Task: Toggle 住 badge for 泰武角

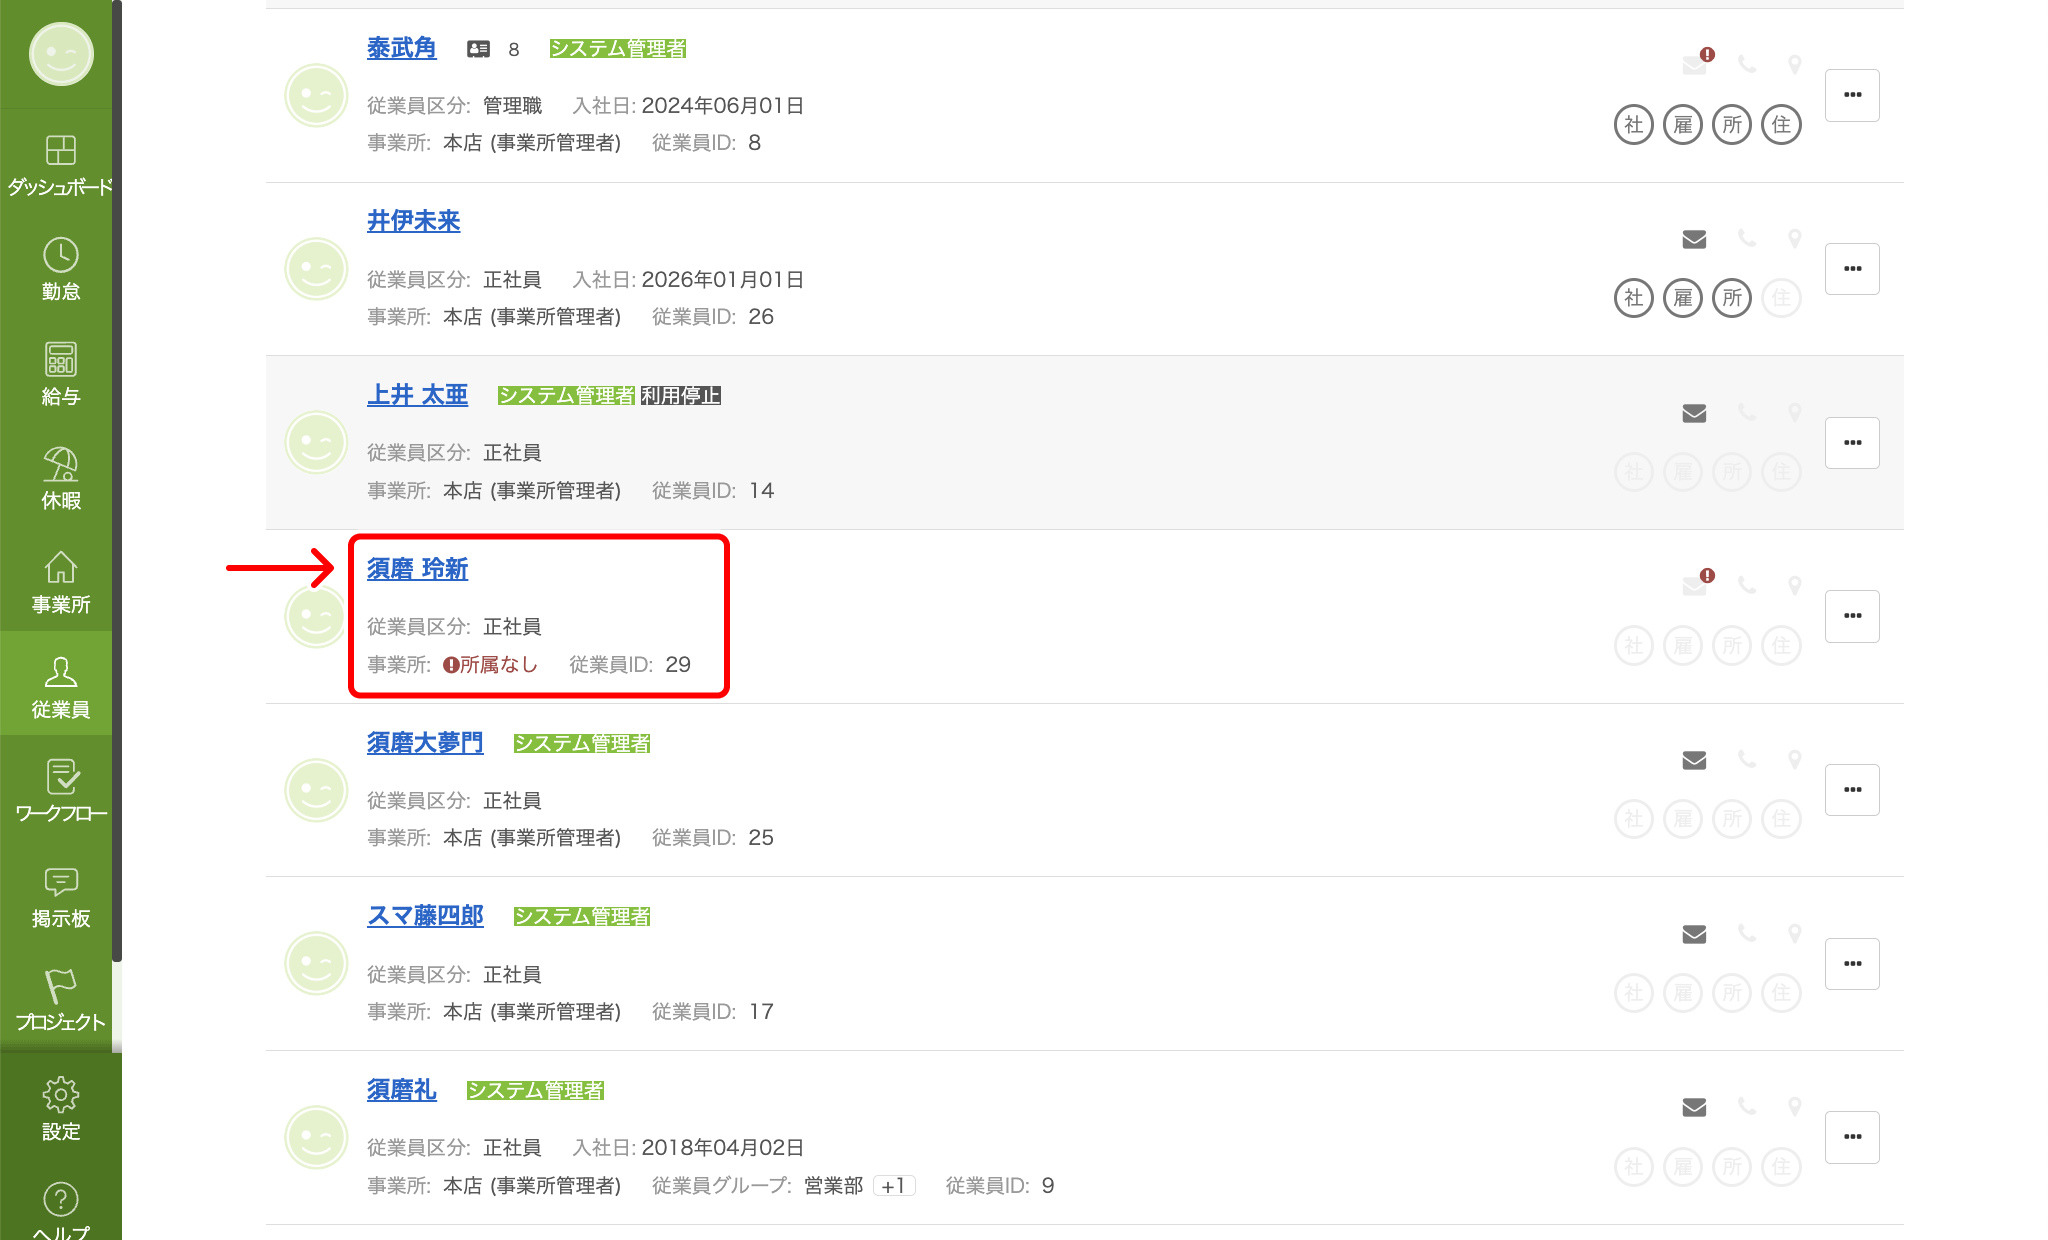Action: (x=1781, y=125)
